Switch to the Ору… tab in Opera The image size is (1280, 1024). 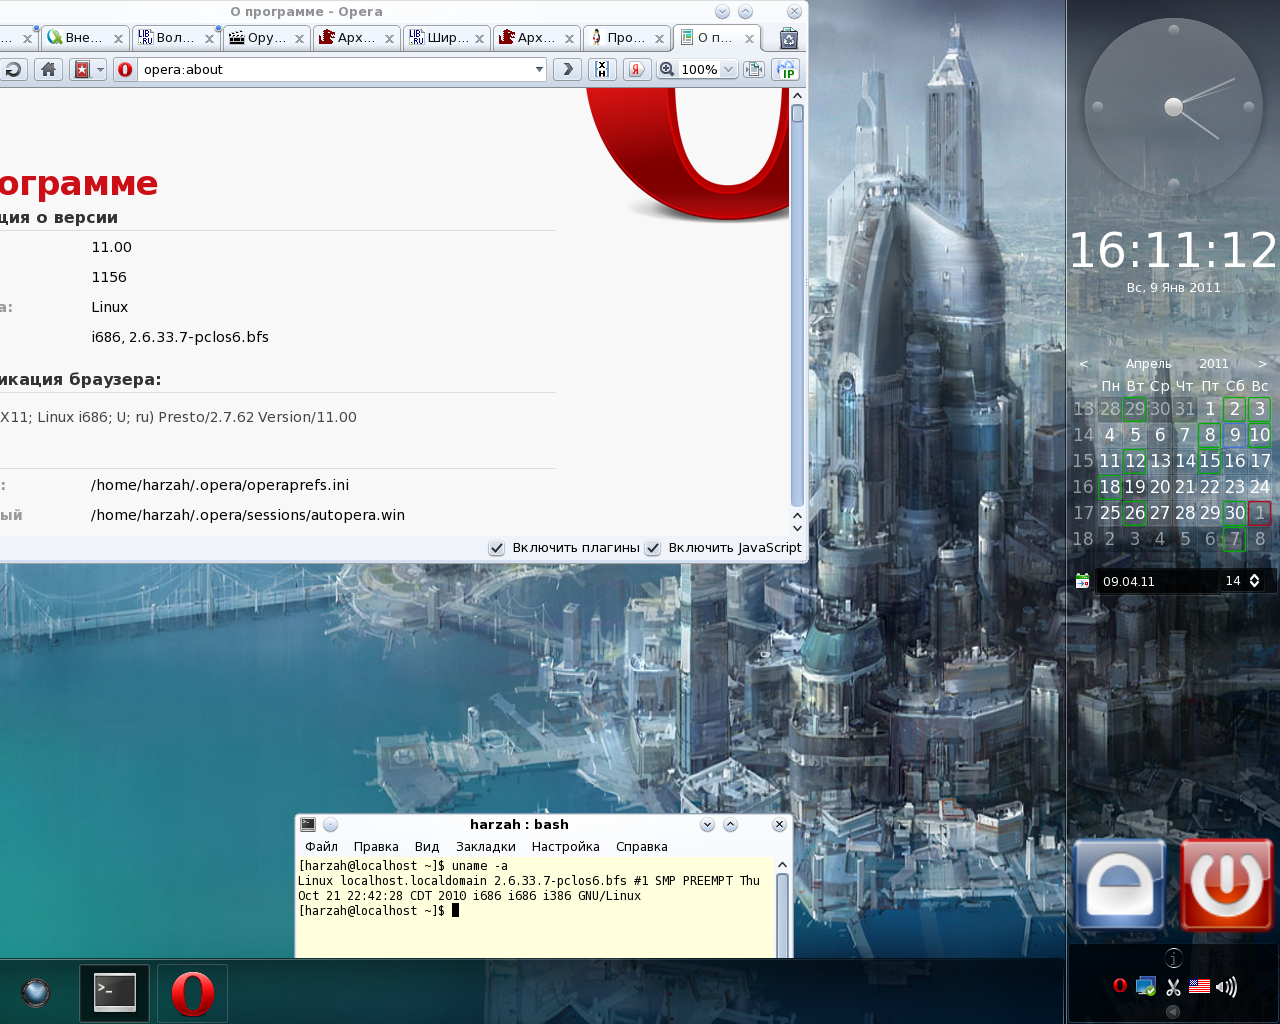(x=265, y=38)
